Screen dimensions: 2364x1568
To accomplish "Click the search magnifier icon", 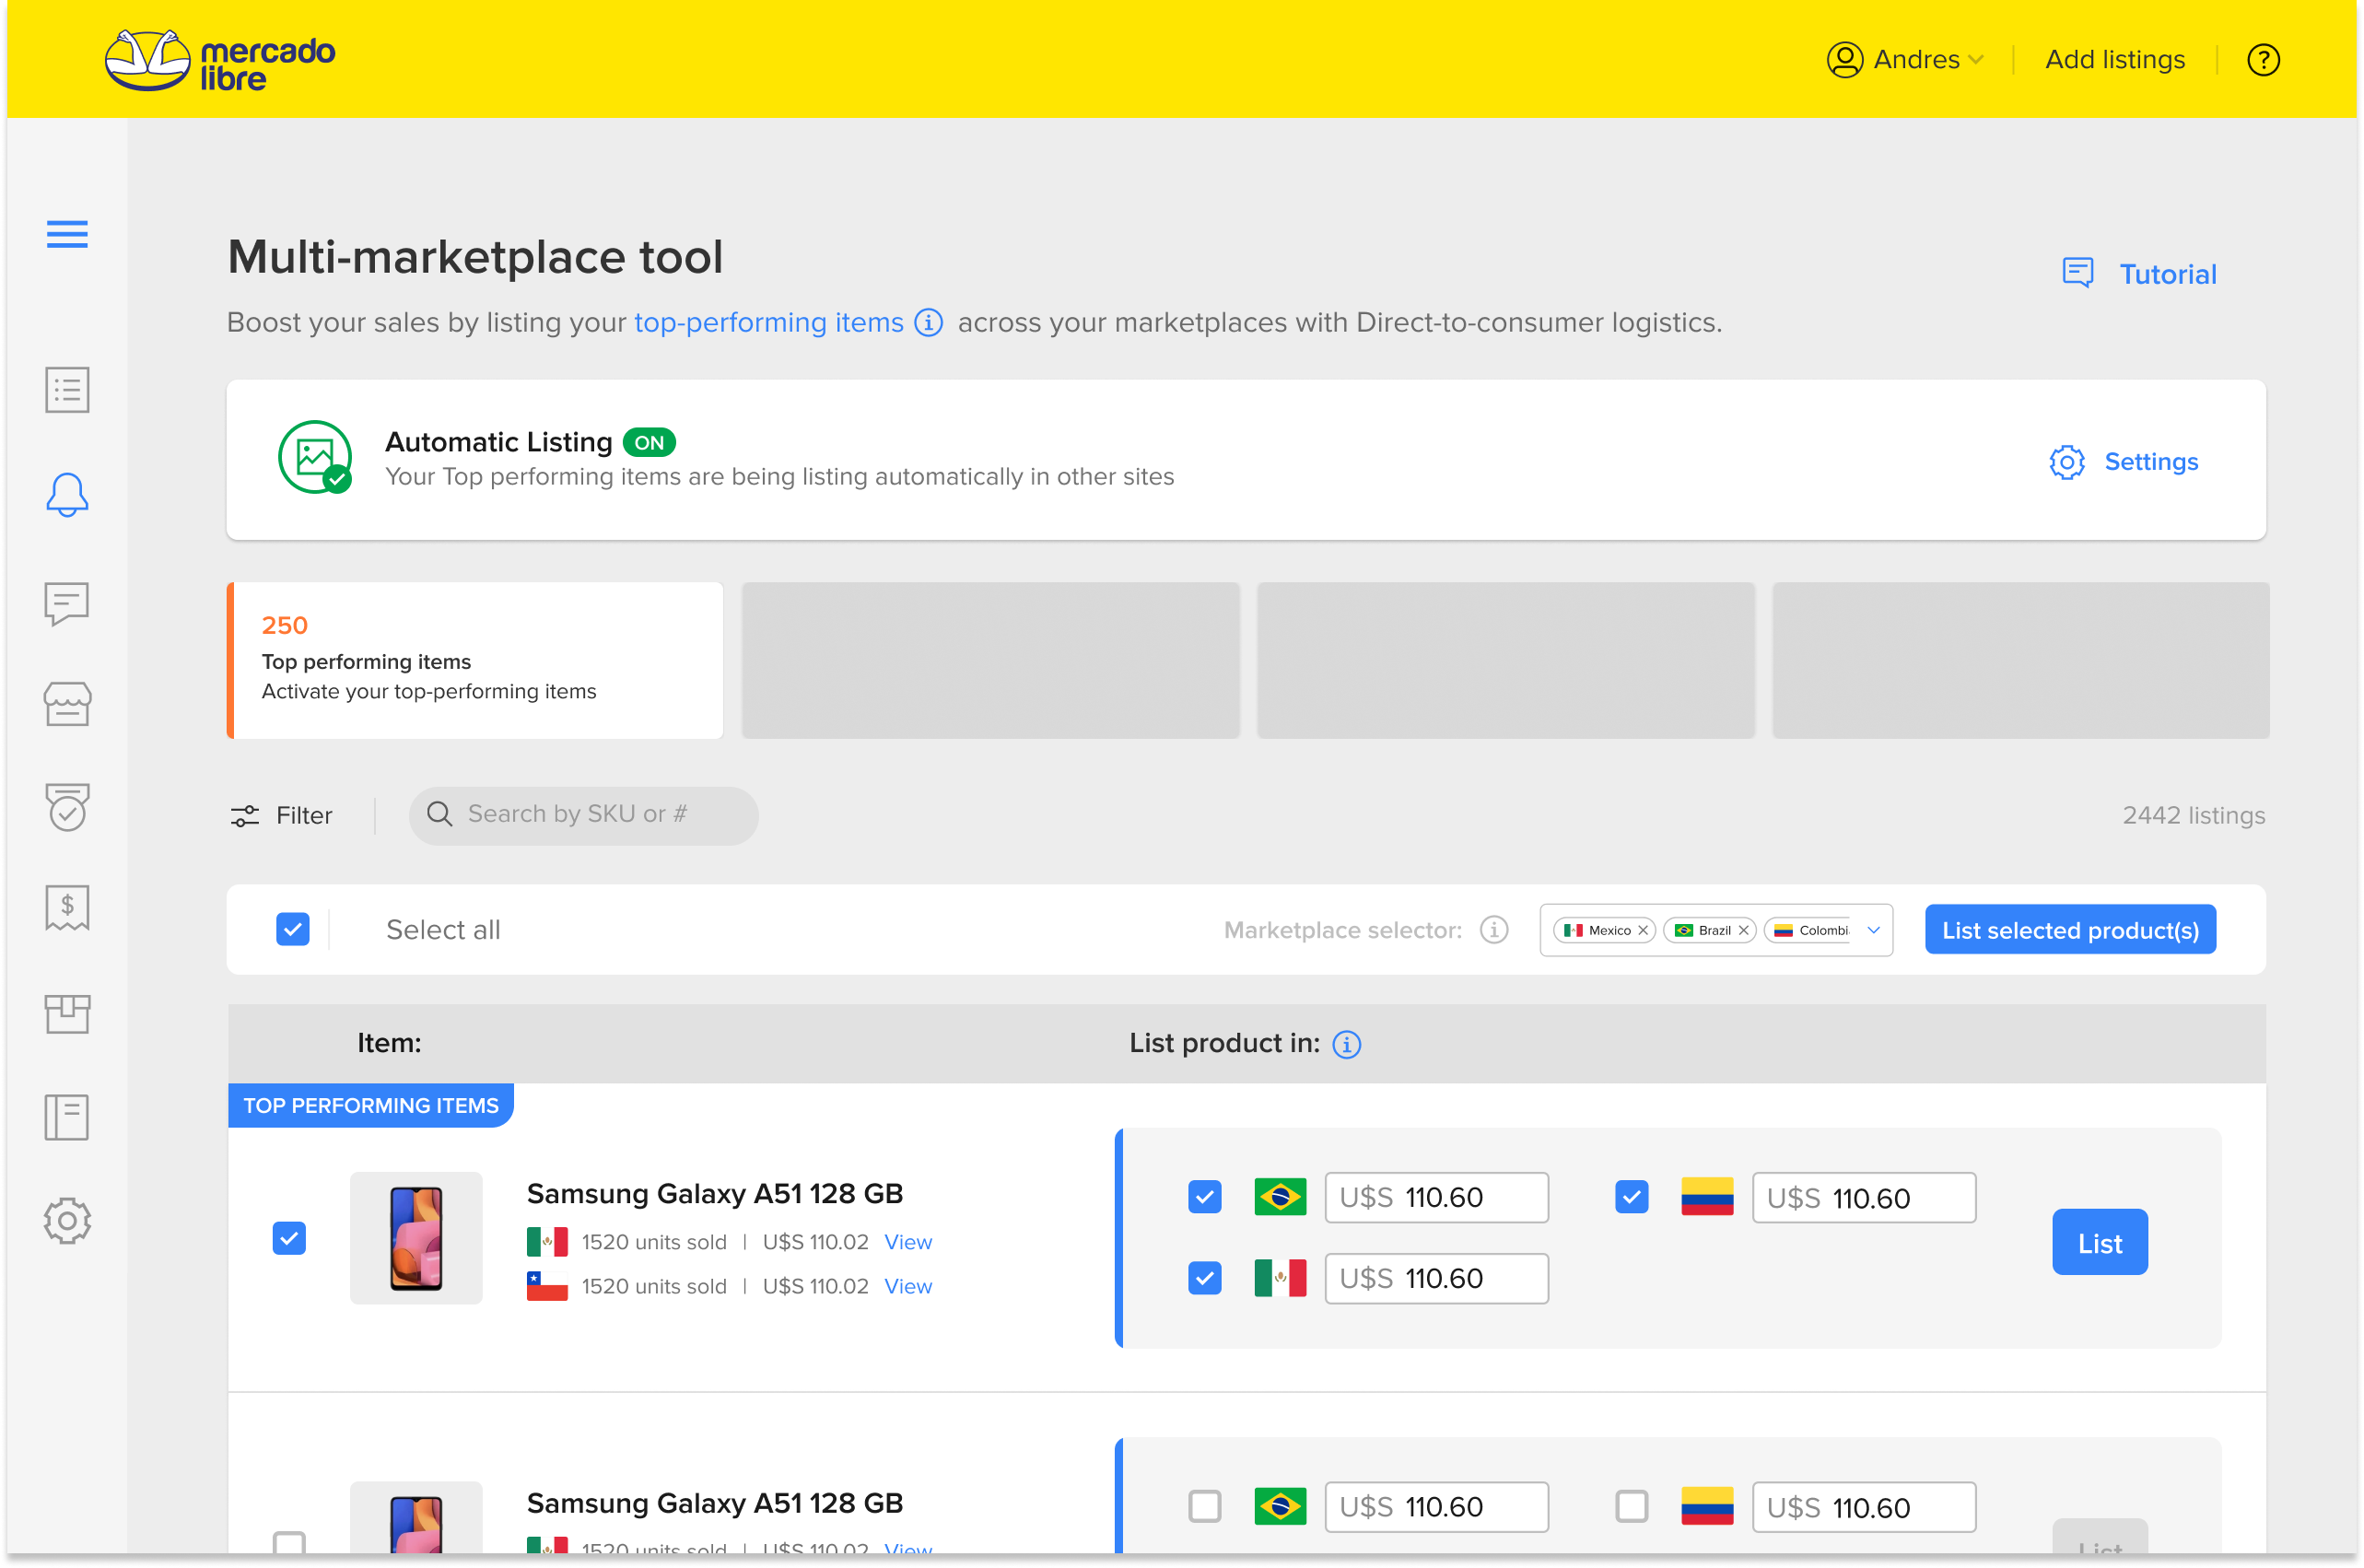I will pyautogui.click(x=440, y=814).
